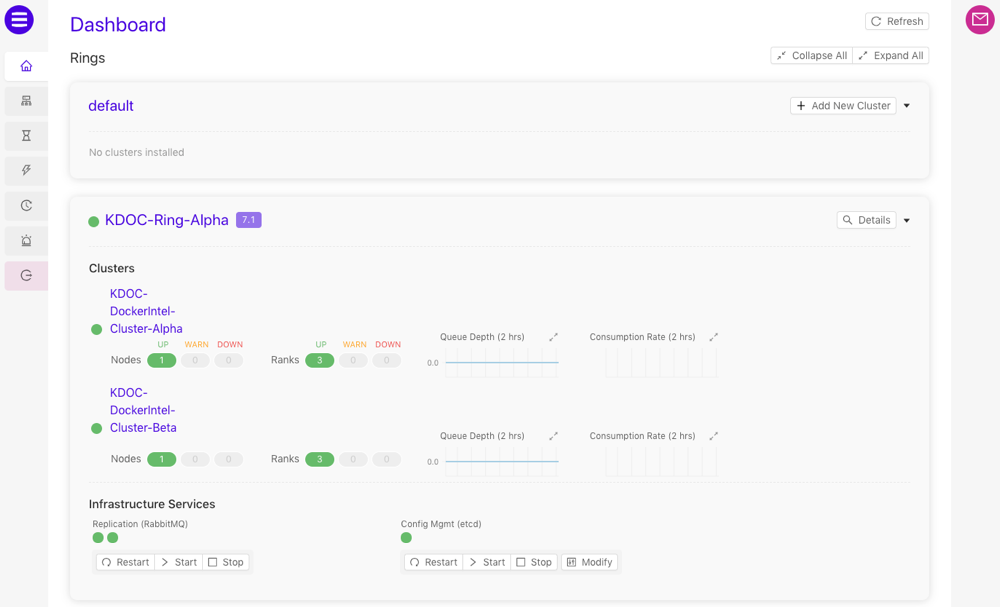
Task: Open the lightning bolt sidebar icon
Action: click(25, 170)
